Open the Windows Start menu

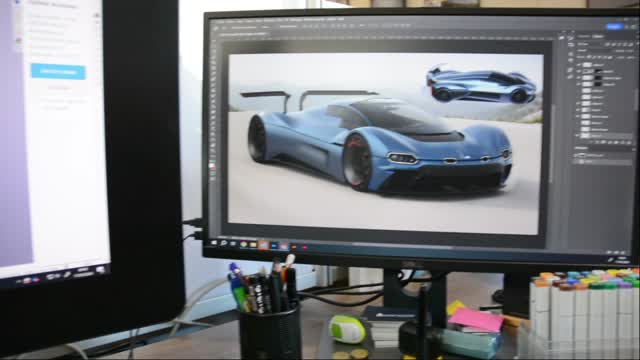pos(213,243)
